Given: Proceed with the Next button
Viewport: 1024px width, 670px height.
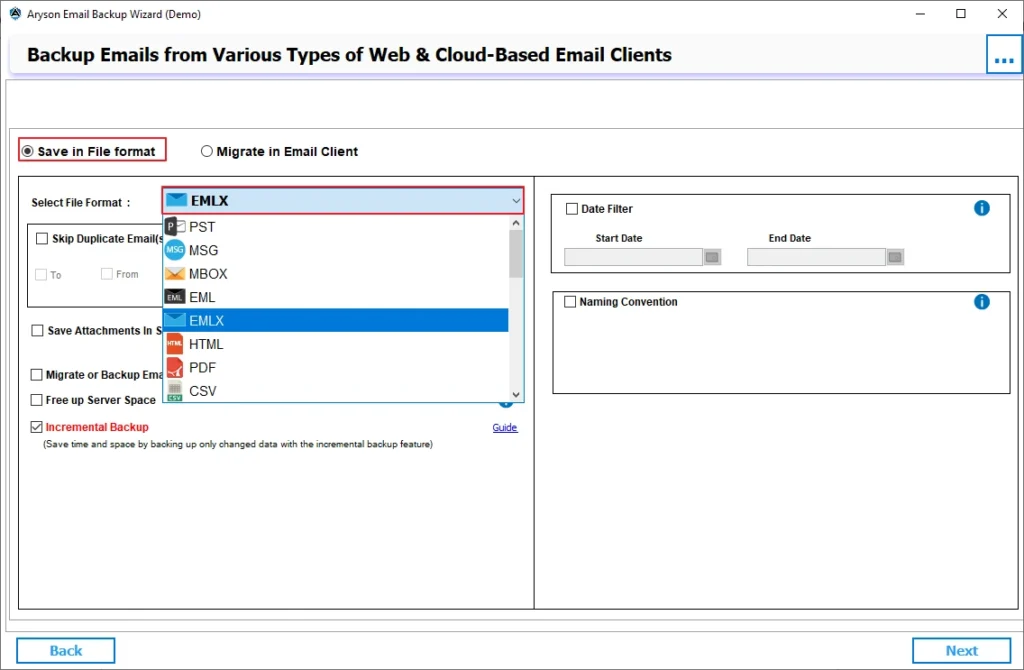Looking at the screenshot, I should click(x=961, y=650).
